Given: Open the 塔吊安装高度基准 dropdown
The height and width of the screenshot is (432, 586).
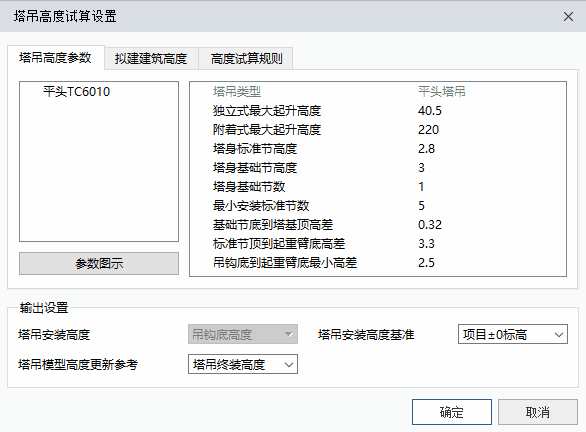Looking at the screenshot, I should (x=513, y=334).
